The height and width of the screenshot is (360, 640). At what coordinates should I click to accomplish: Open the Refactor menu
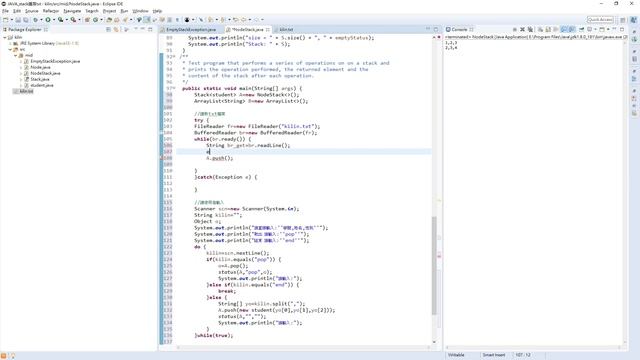pos(51,11)
